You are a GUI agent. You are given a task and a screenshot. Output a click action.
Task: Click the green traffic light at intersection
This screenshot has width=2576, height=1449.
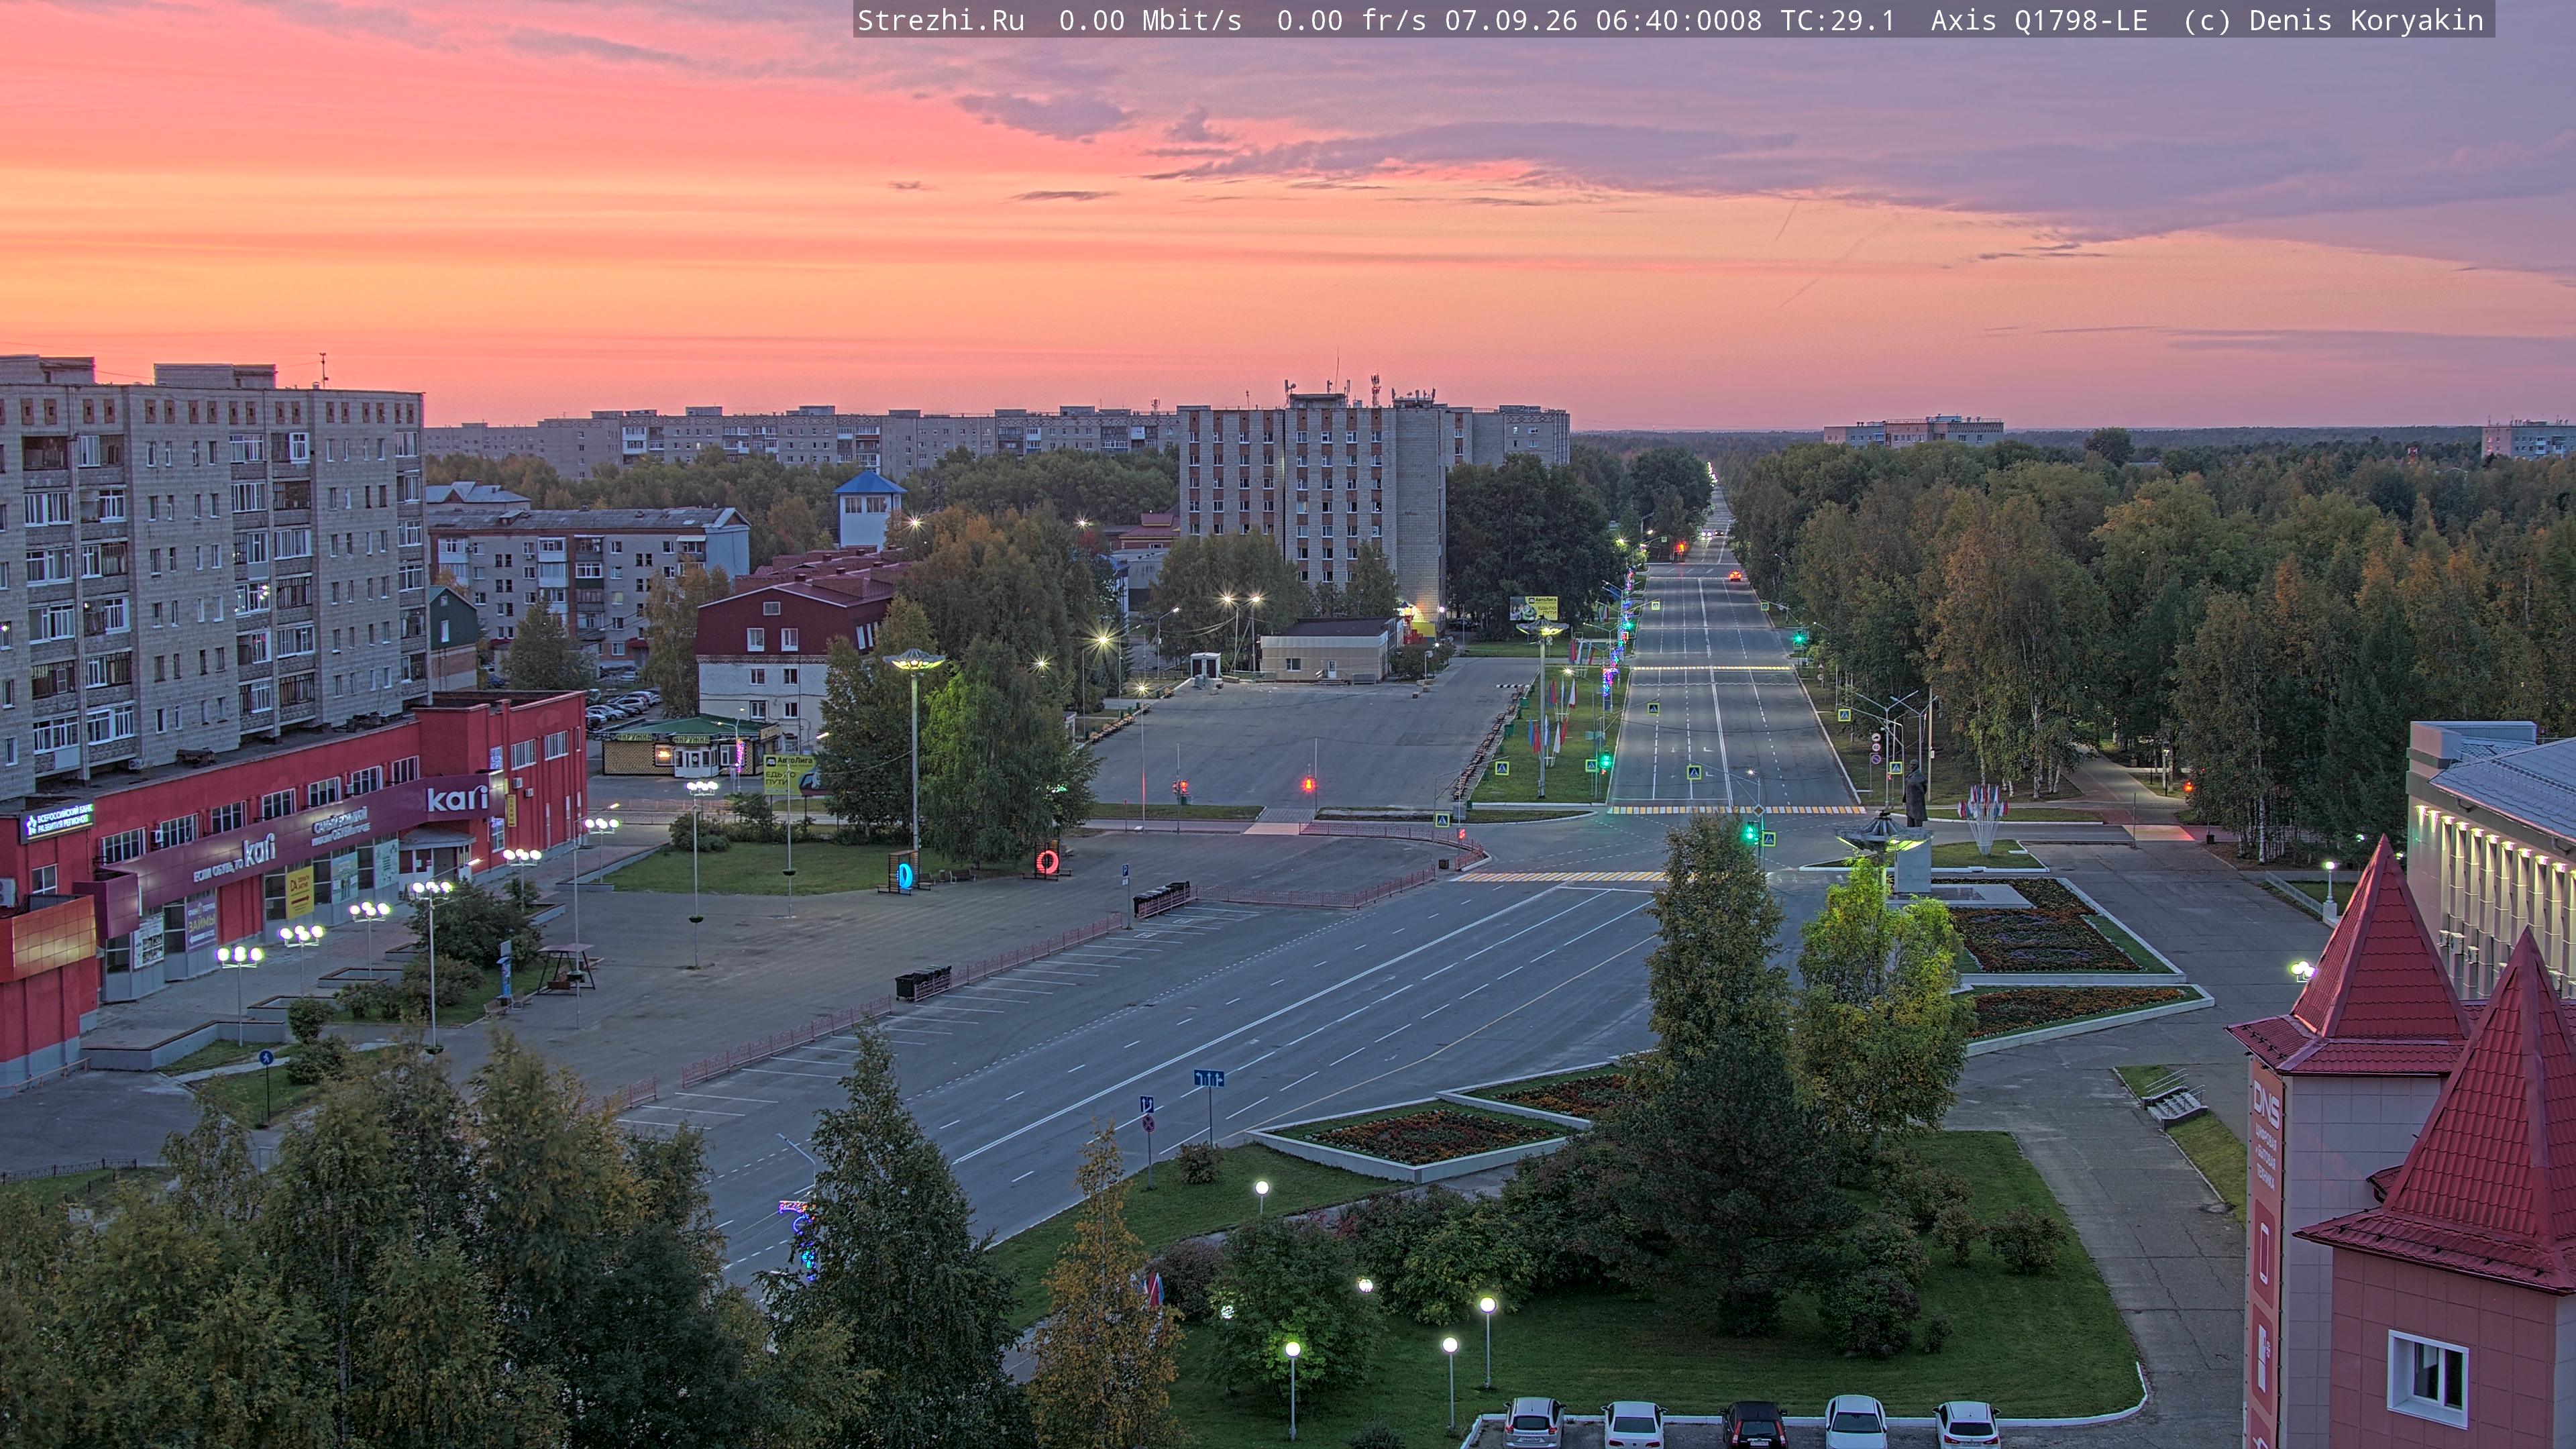pyautogui.click(x=1749, y=830)
